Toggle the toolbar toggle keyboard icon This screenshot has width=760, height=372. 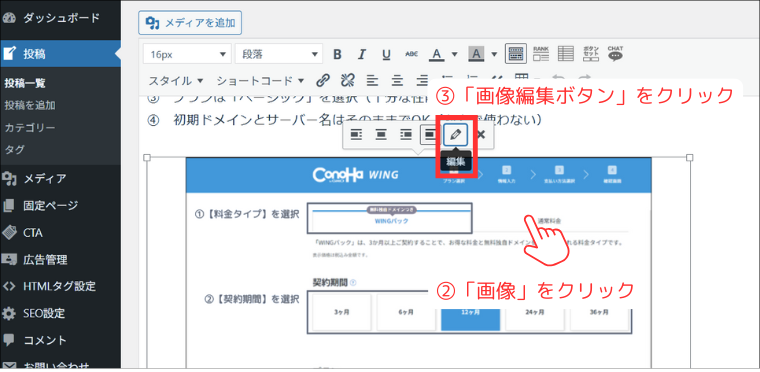pos(516,54)
